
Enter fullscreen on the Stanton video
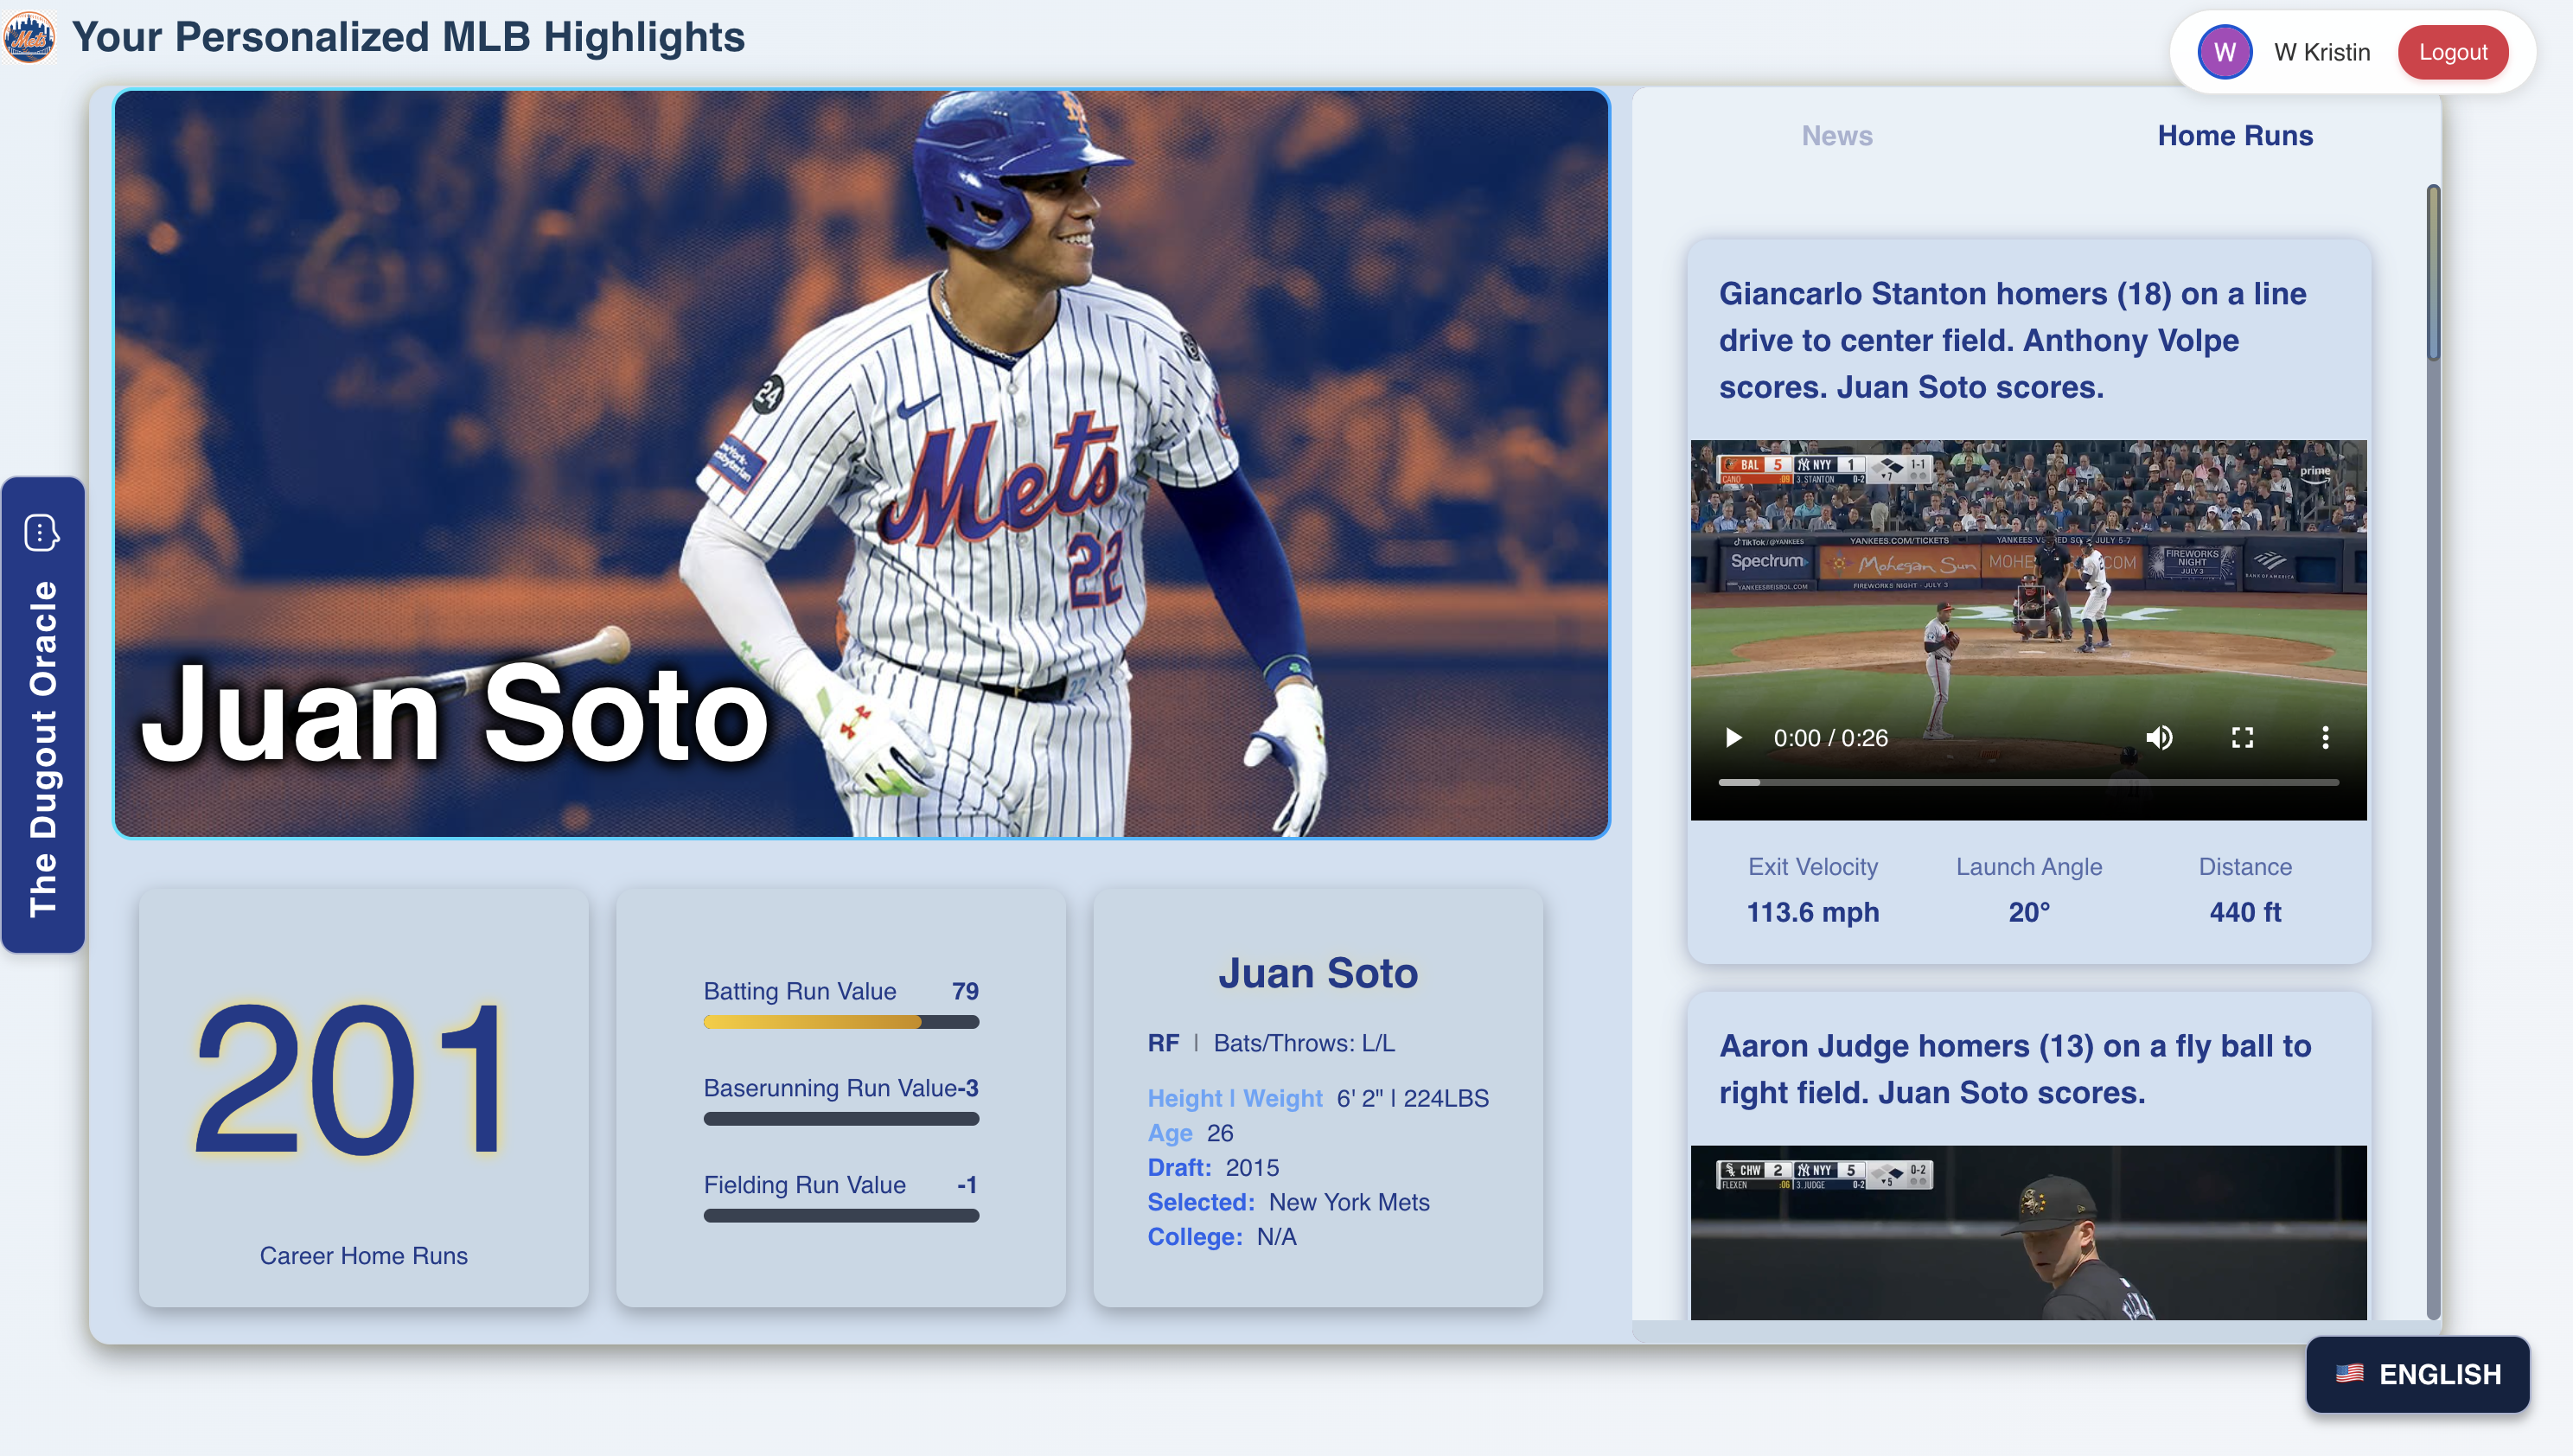click(x=2242, y=738)
